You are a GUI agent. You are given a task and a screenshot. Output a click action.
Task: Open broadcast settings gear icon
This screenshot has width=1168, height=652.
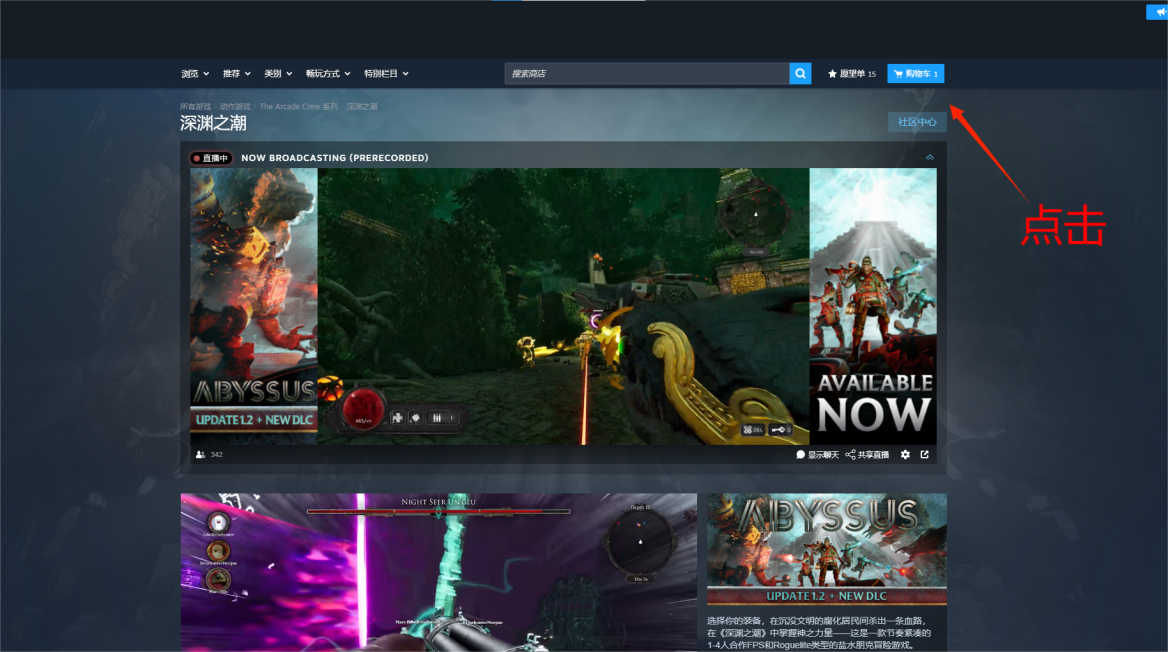coord(905,455)
